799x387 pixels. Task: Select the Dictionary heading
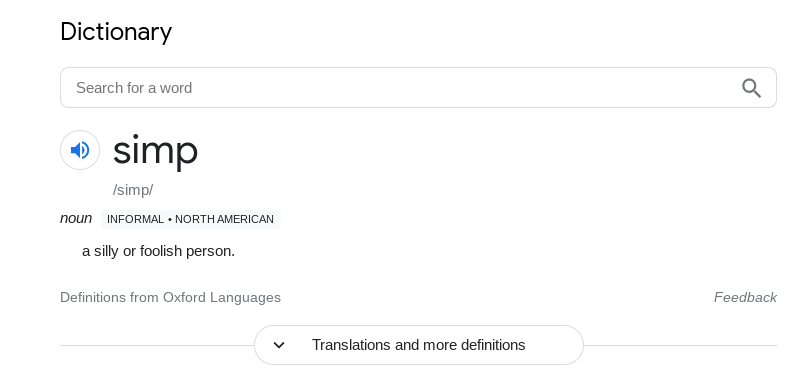116,32
